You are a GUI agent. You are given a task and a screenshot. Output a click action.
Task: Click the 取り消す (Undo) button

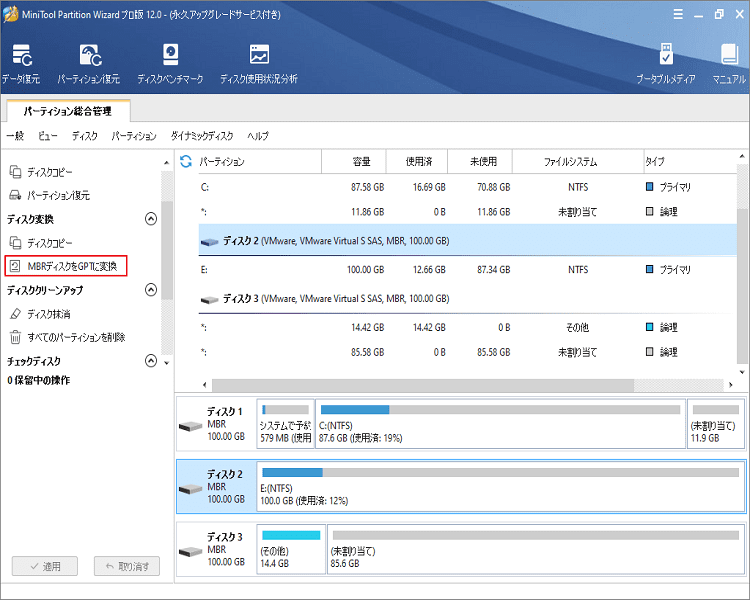click(127, 567)
